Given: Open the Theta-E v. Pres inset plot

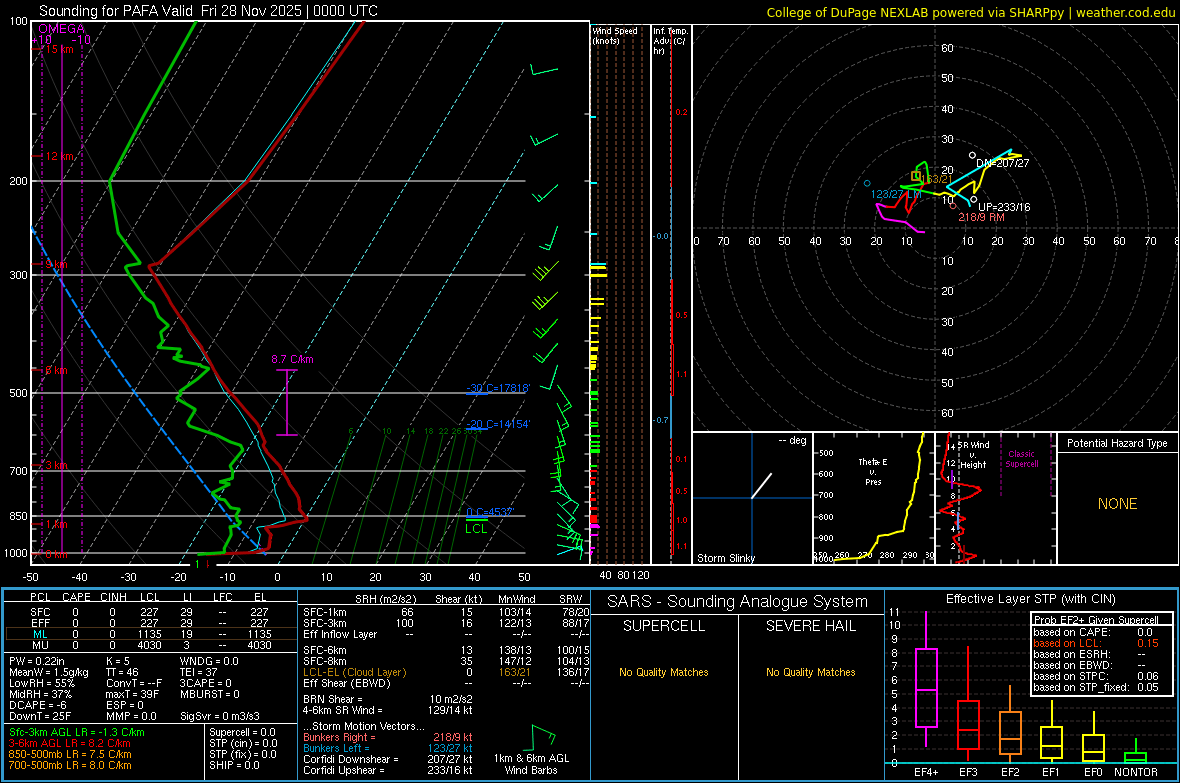Looking at the screenshot, I should pos(874,498).
